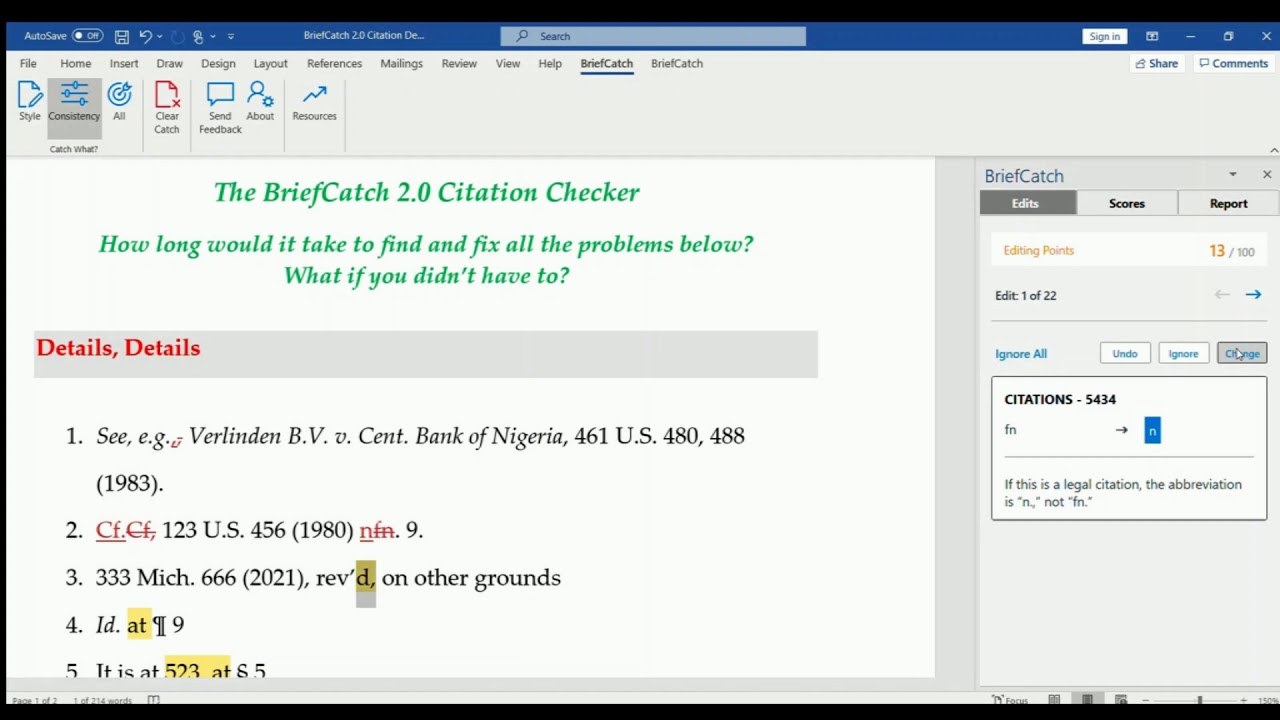Viewport: 1280px width, 720px height.
Task: Click the Ignore button
Action: click(1183, 353)
